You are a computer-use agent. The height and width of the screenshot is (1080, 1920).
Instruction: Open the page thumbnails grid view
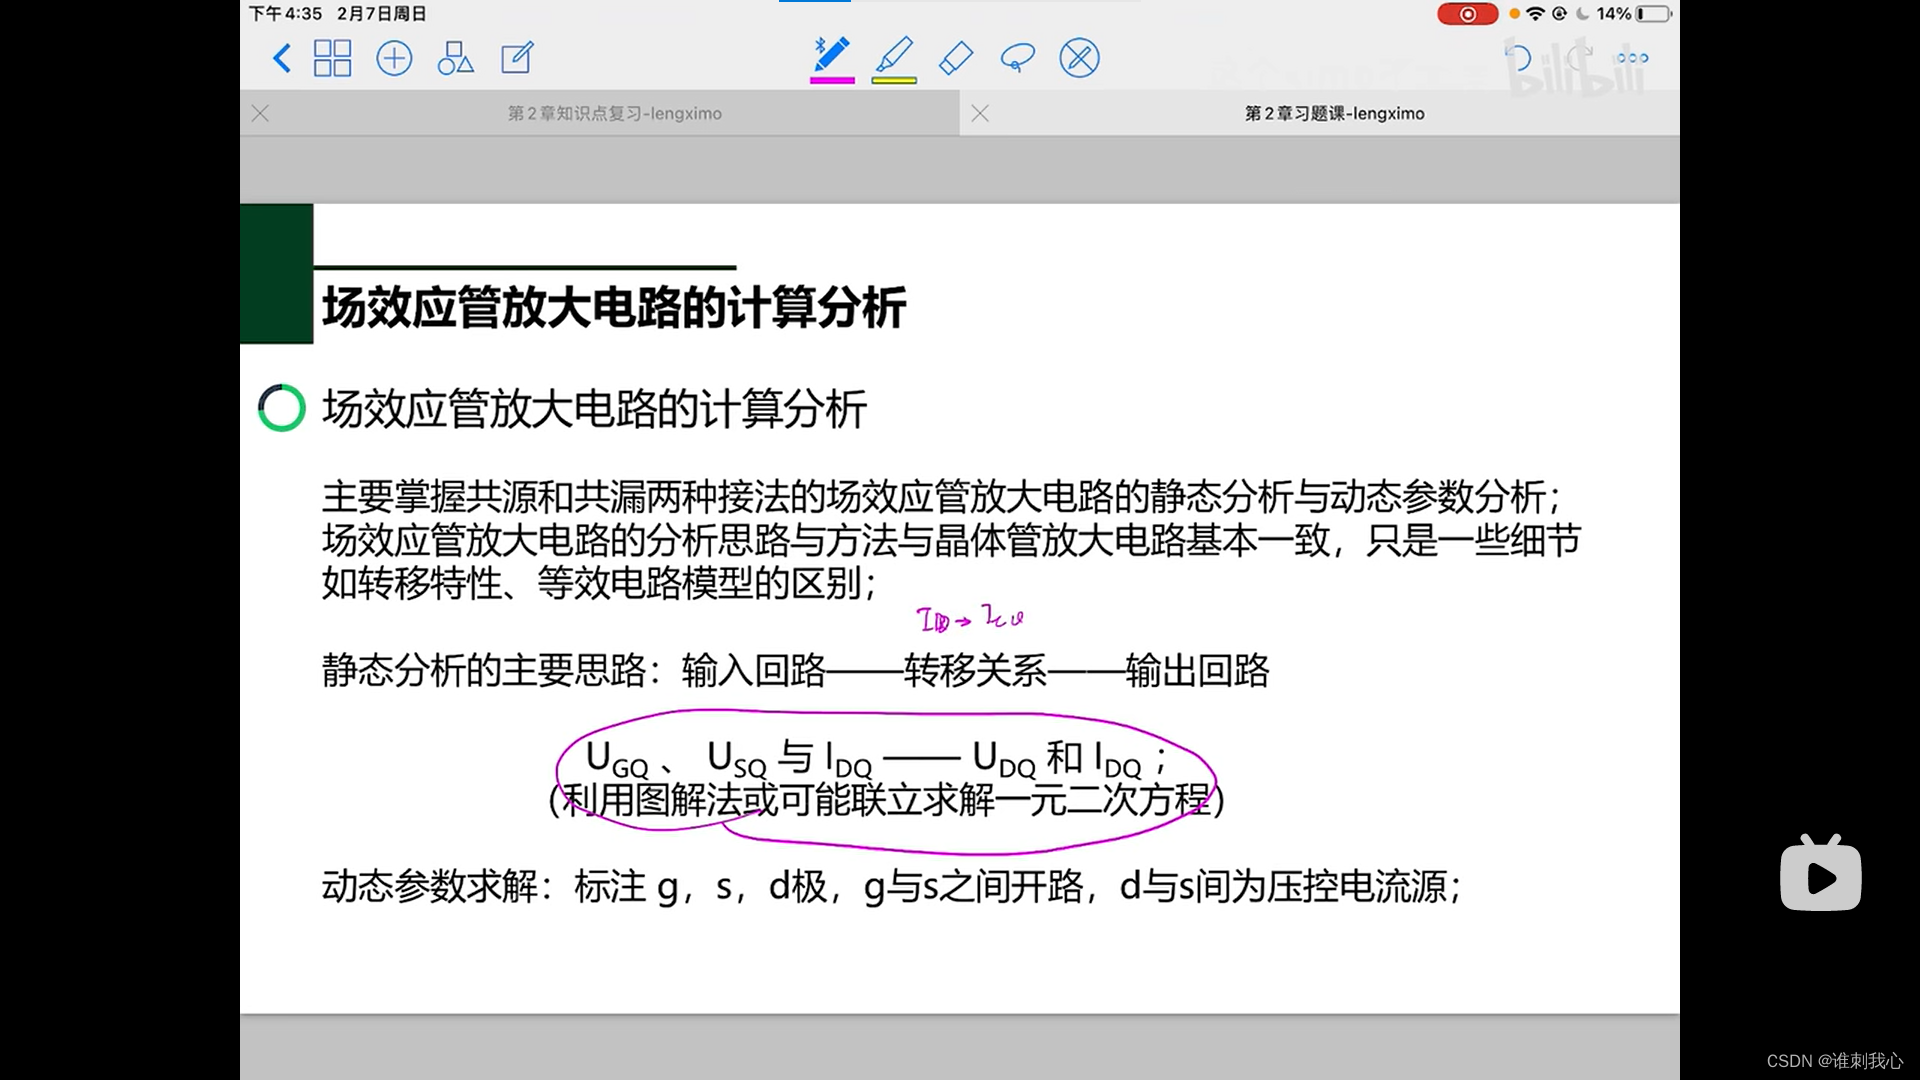(332, 58)
